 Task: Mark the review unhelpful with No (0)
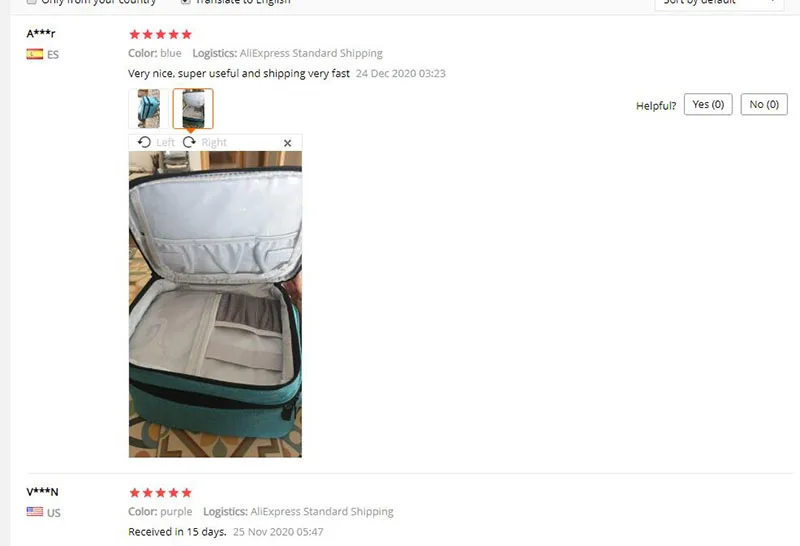click(x=764, y=104)
